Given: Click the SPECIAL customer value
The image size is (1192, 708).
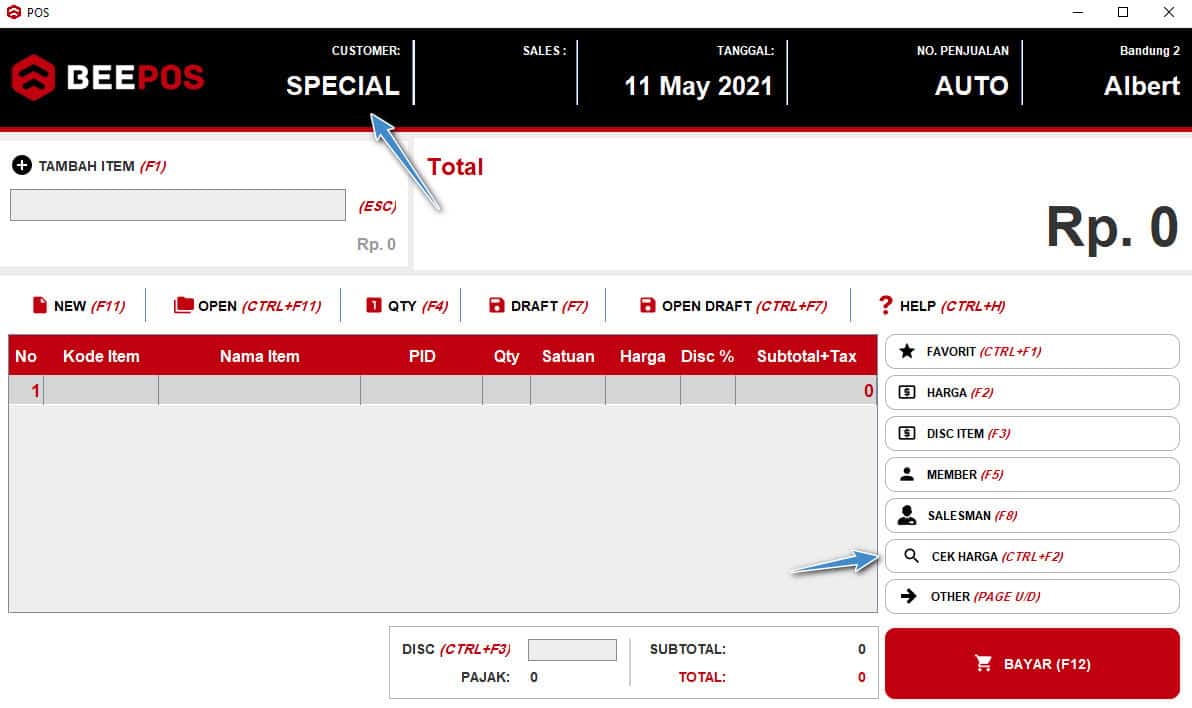Looking at the screenshot, I should [x=343, y=86].
